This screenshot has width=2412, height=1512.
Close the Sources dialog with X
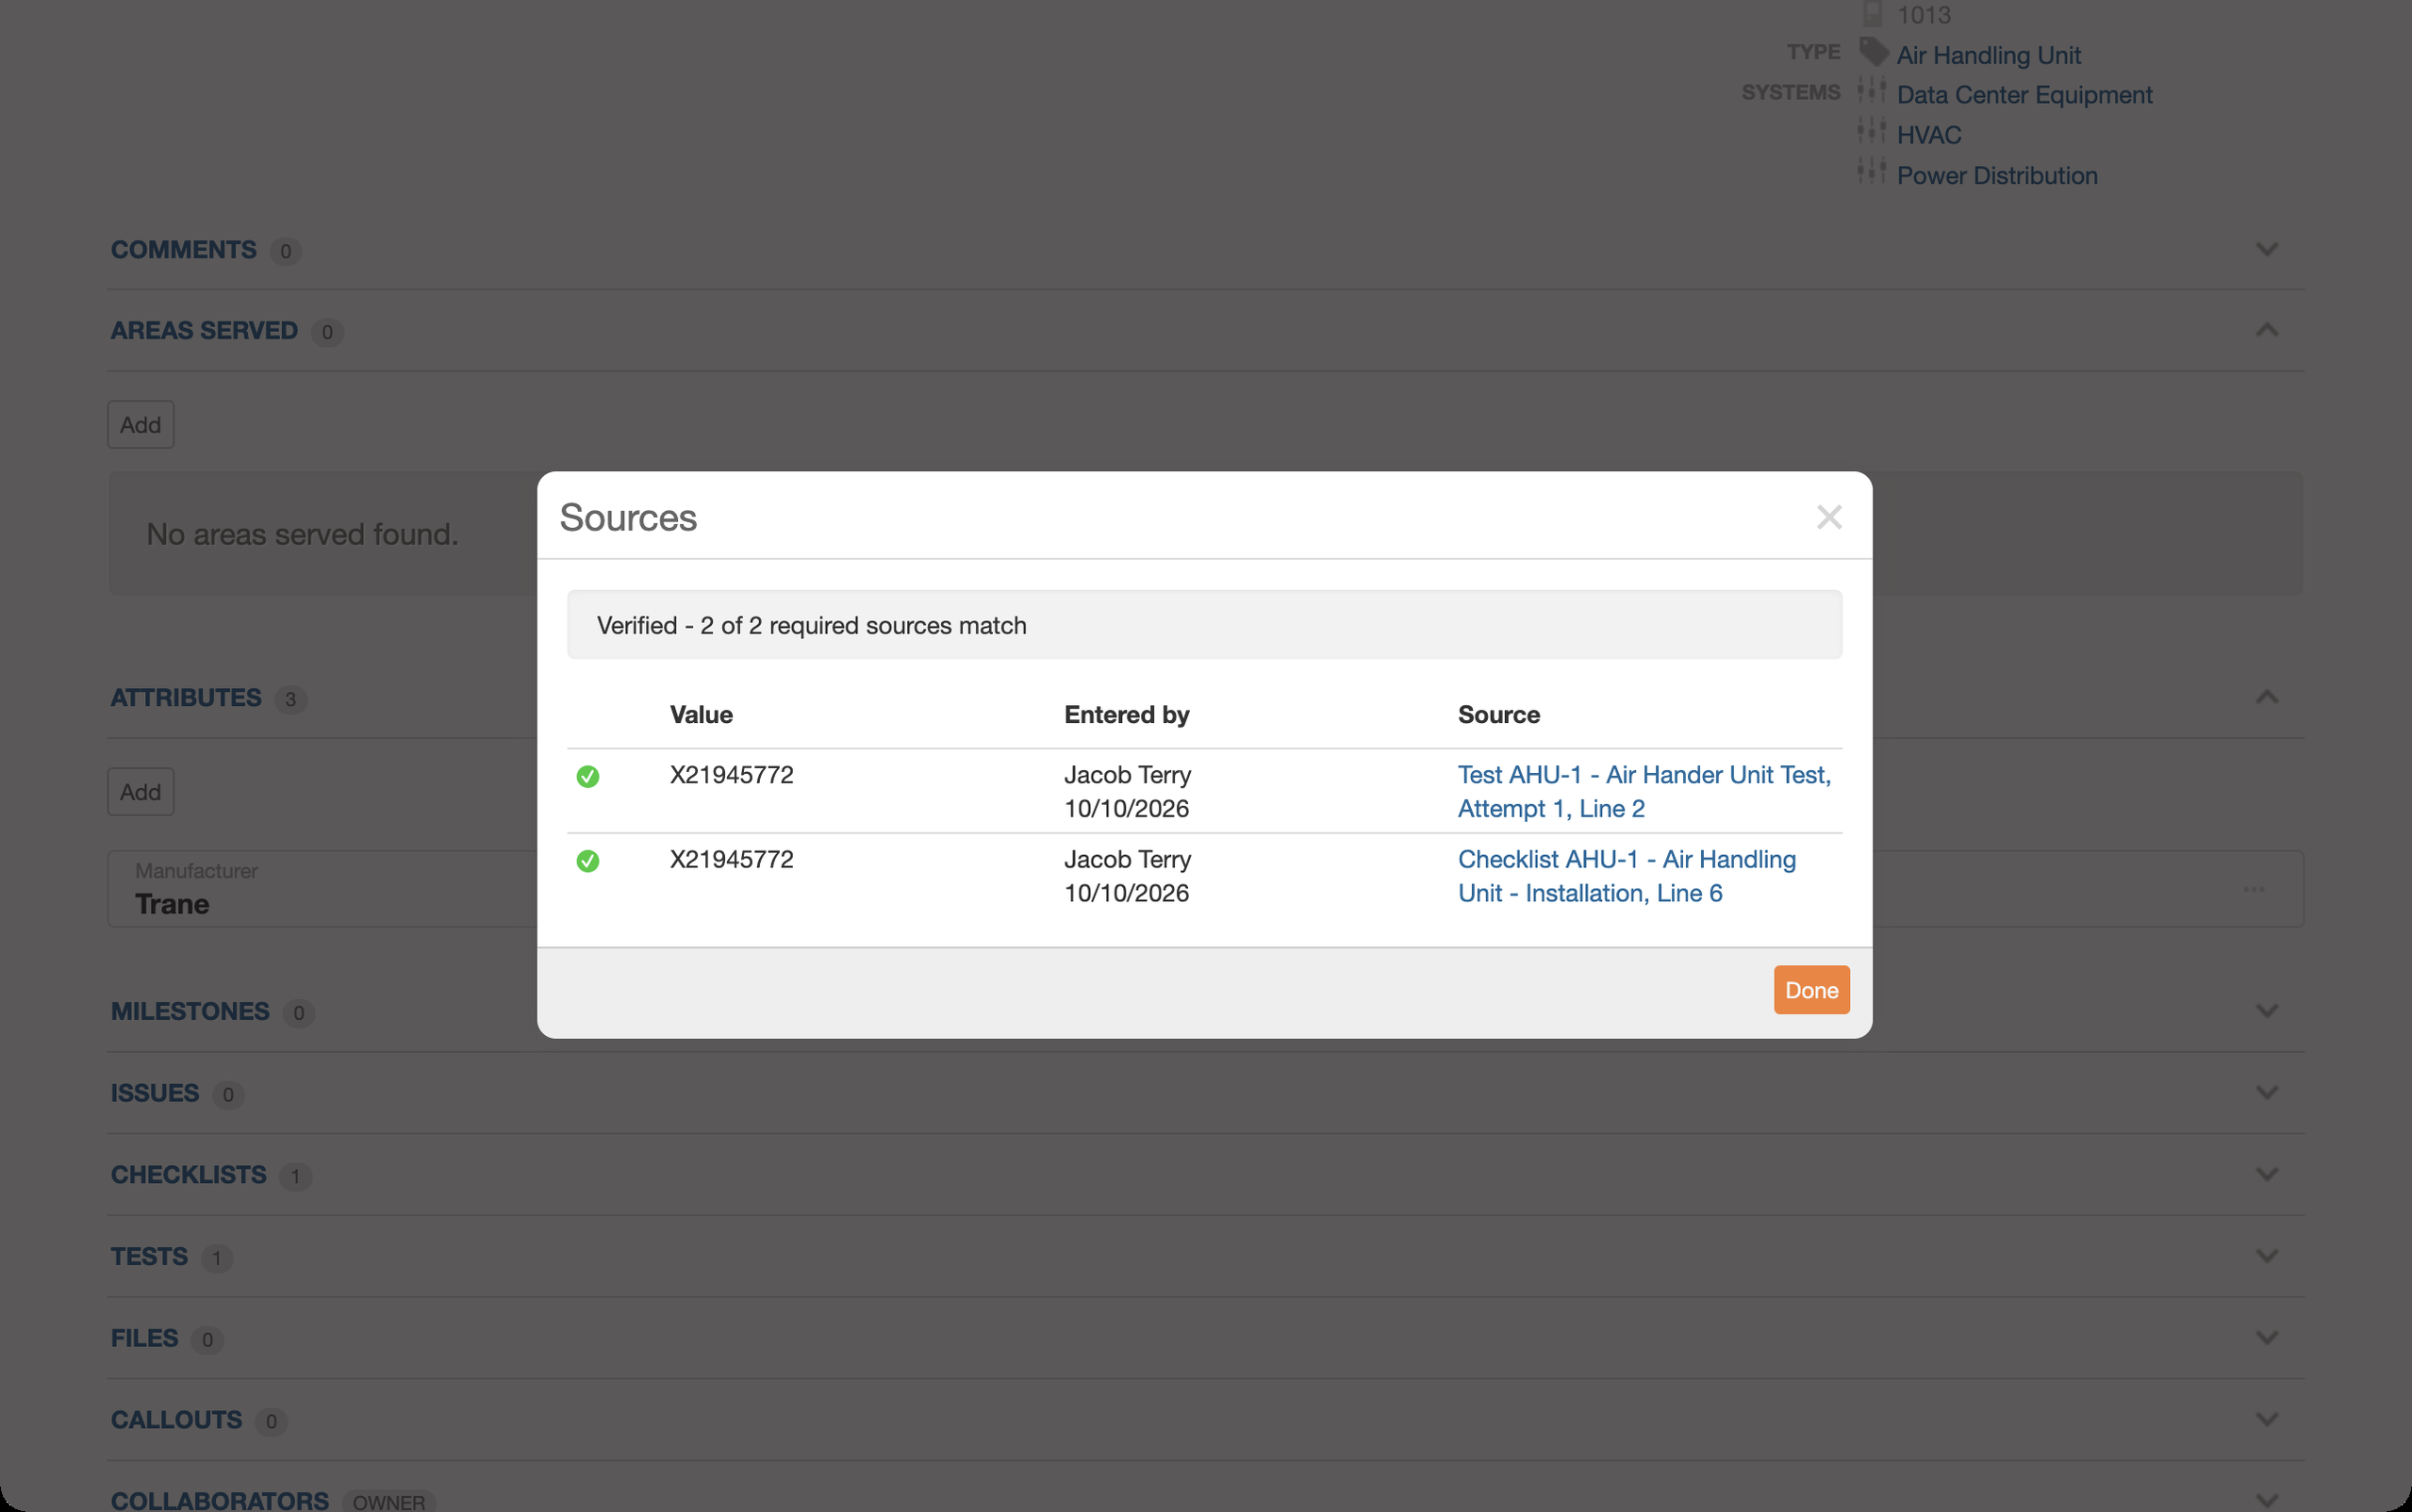click(1829, 517)
